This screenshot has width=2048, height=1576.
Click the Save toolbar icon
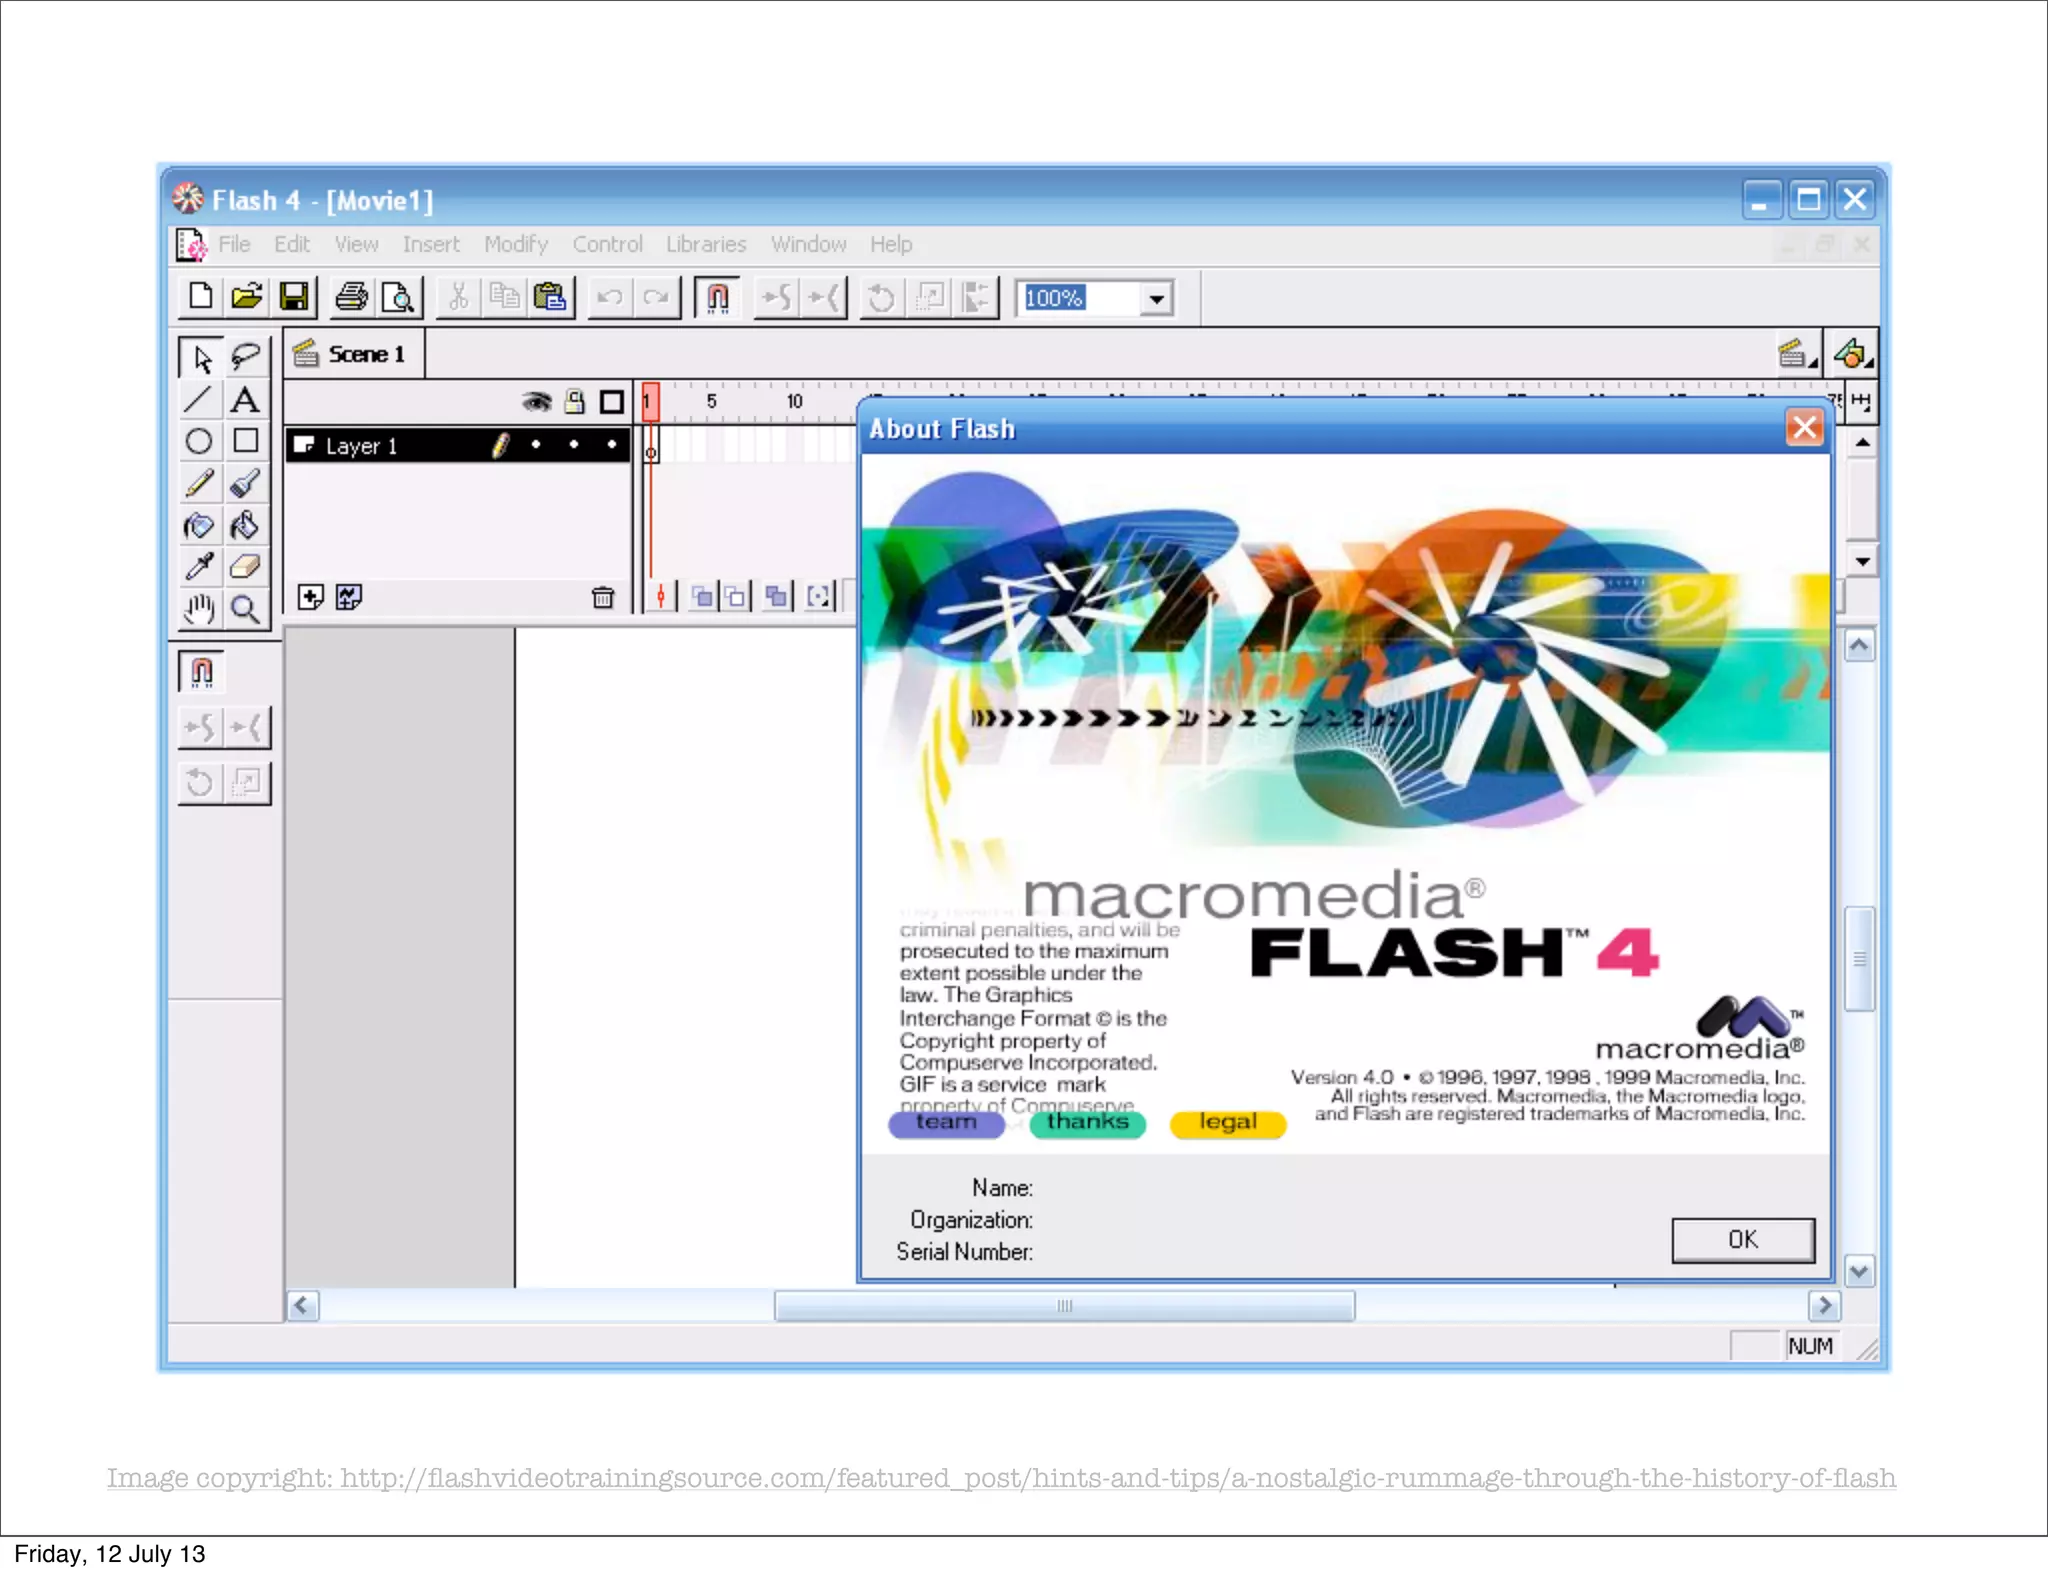click(294, 297)
